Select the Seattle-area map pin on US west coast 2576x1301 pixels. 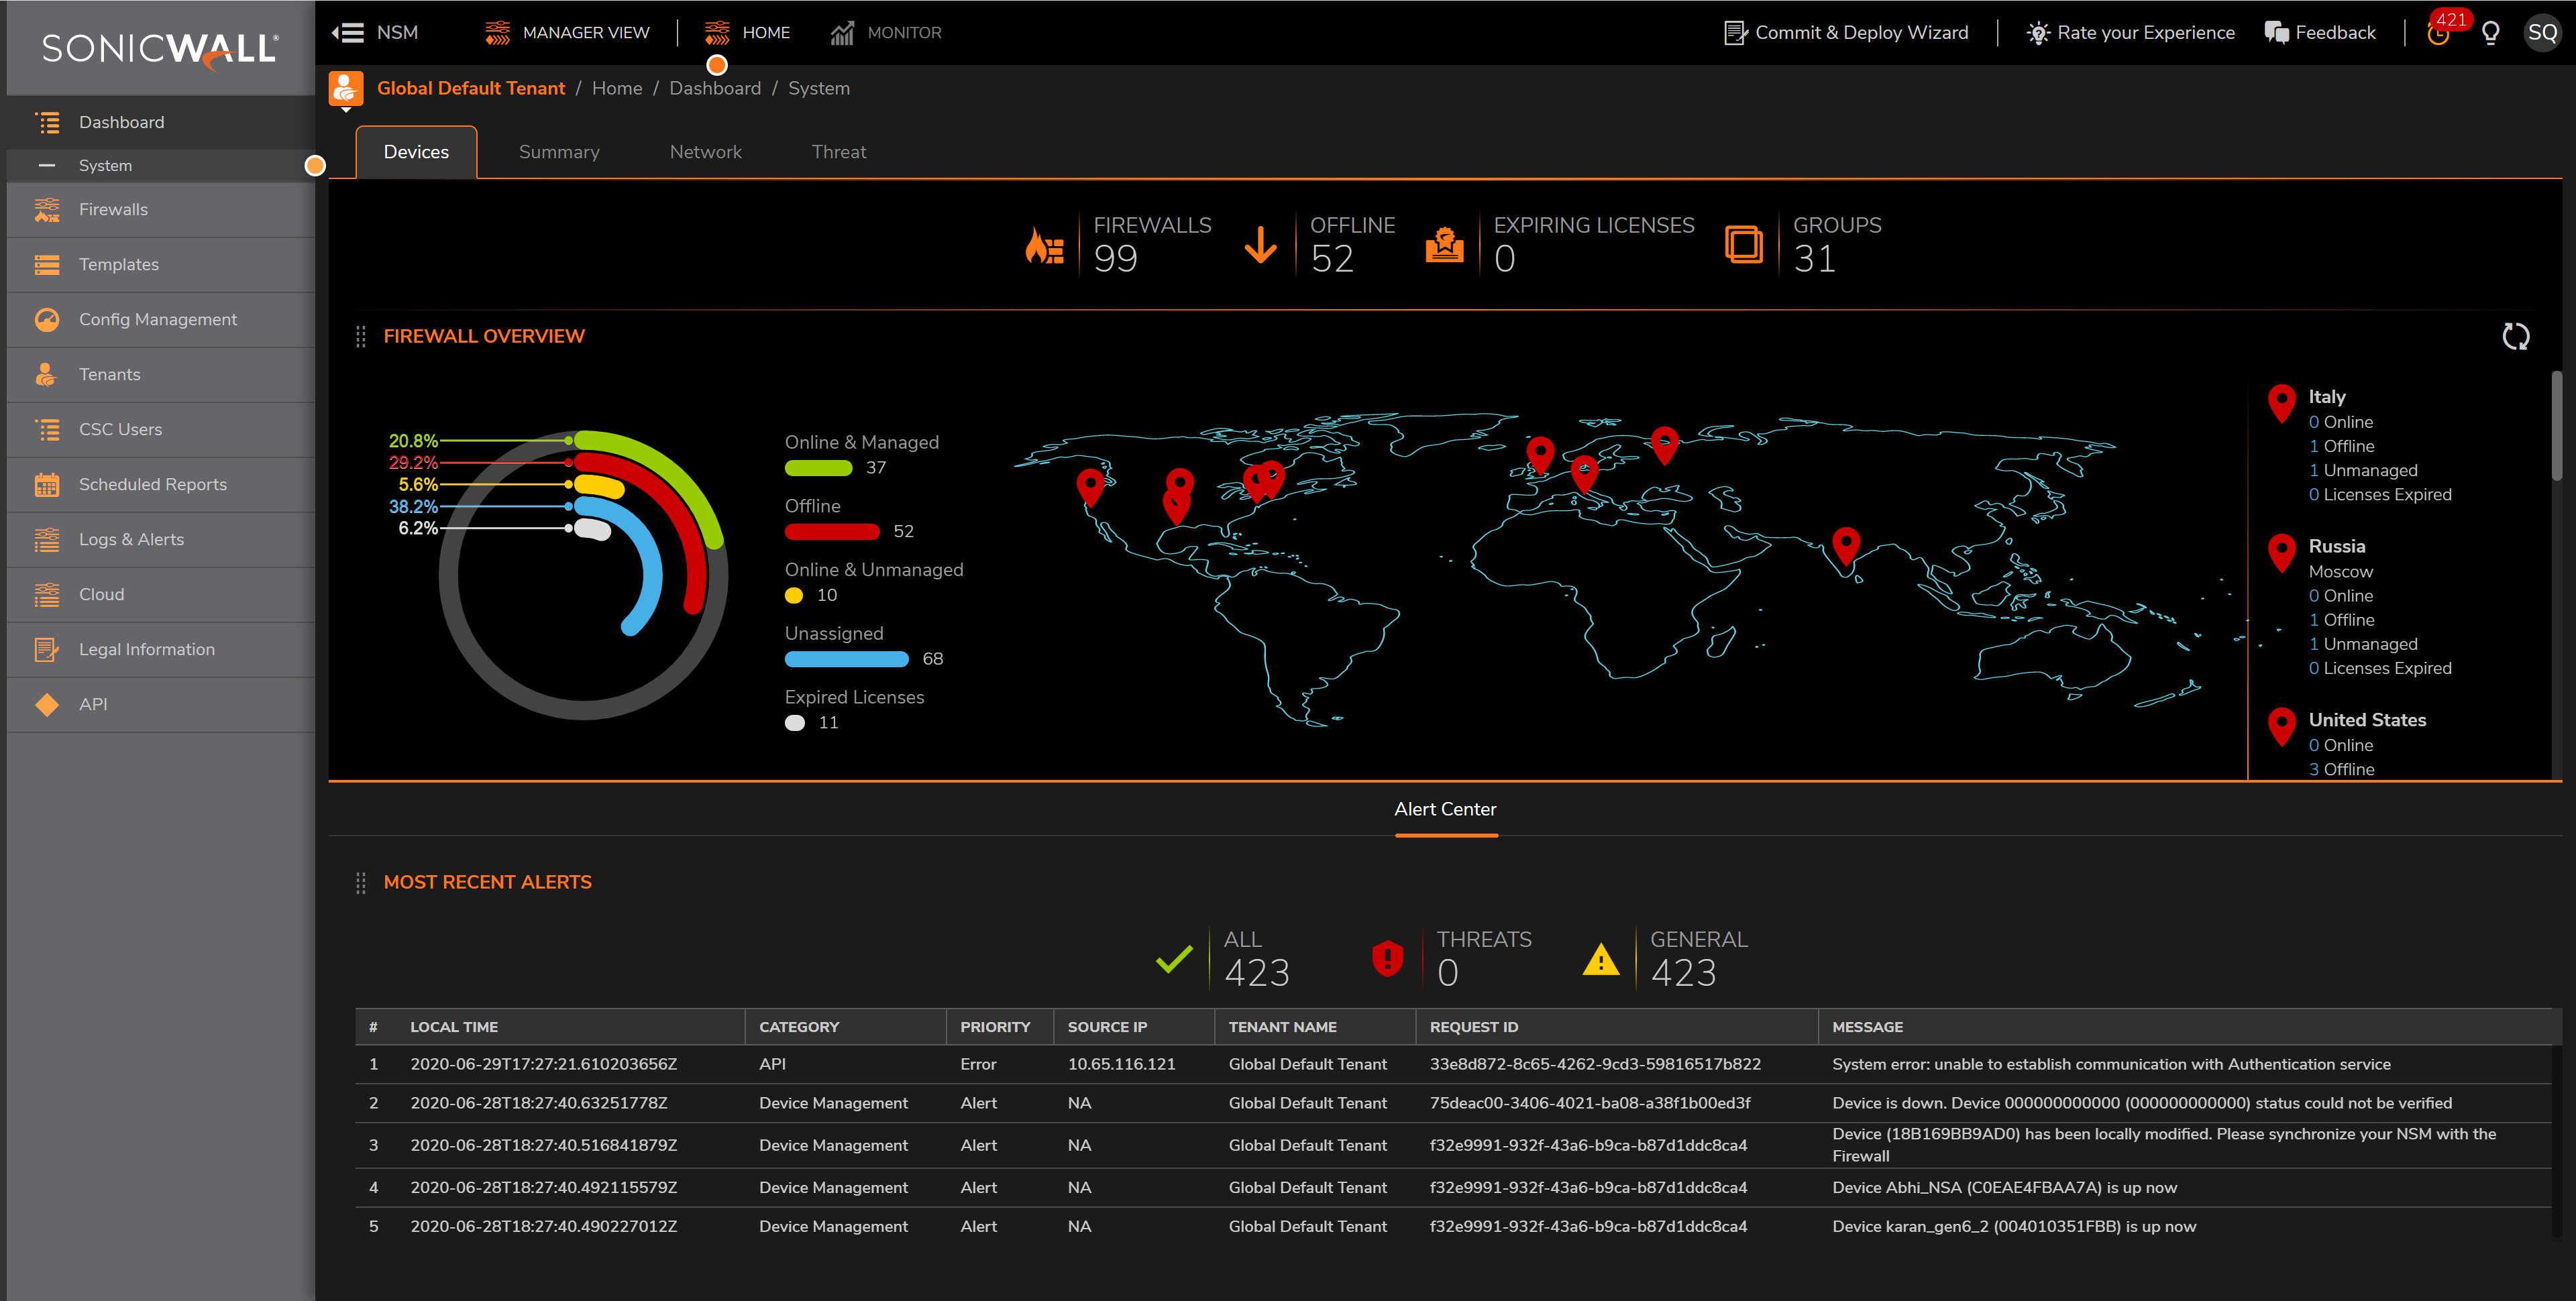[1090, 488]
